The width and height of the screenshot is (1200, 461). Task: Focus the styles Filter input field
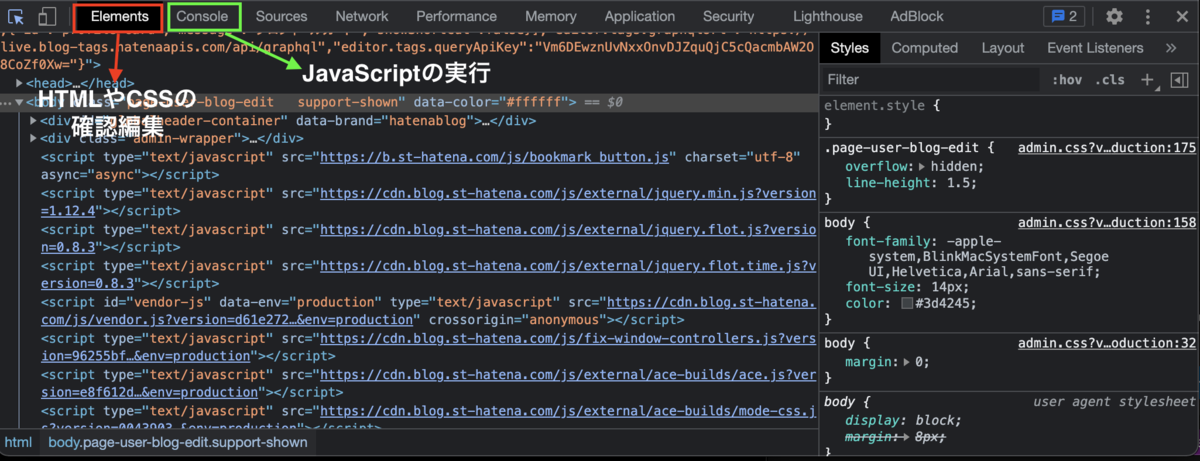coord(930,79)
